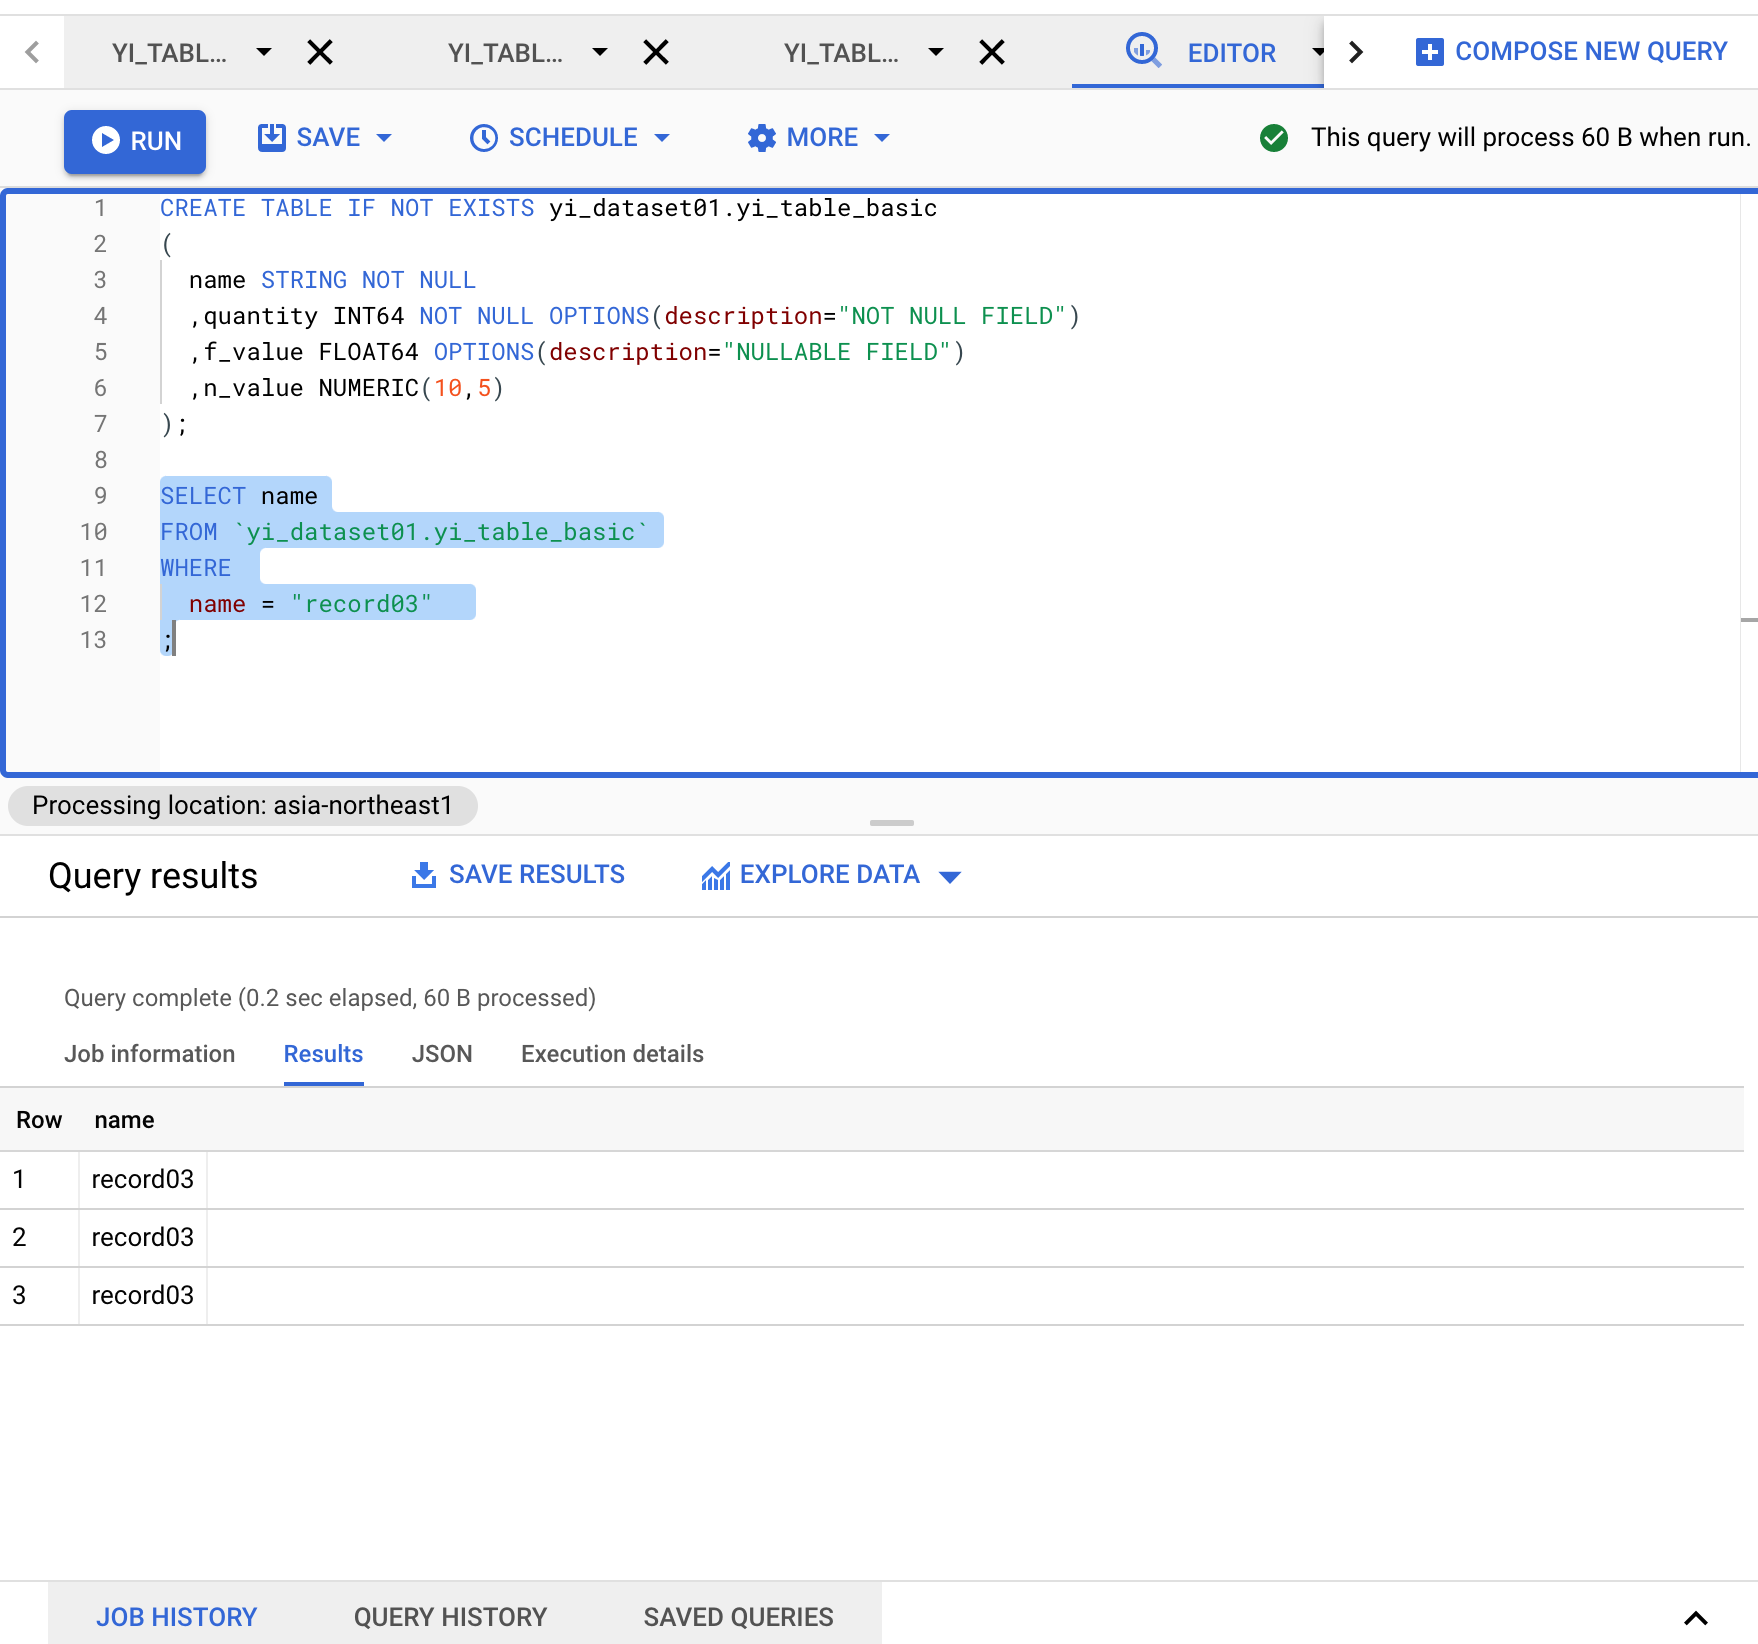Select record03 cell in row 1
This screenshot has height=1644, width=1758.
click(x=142, y=1180)
